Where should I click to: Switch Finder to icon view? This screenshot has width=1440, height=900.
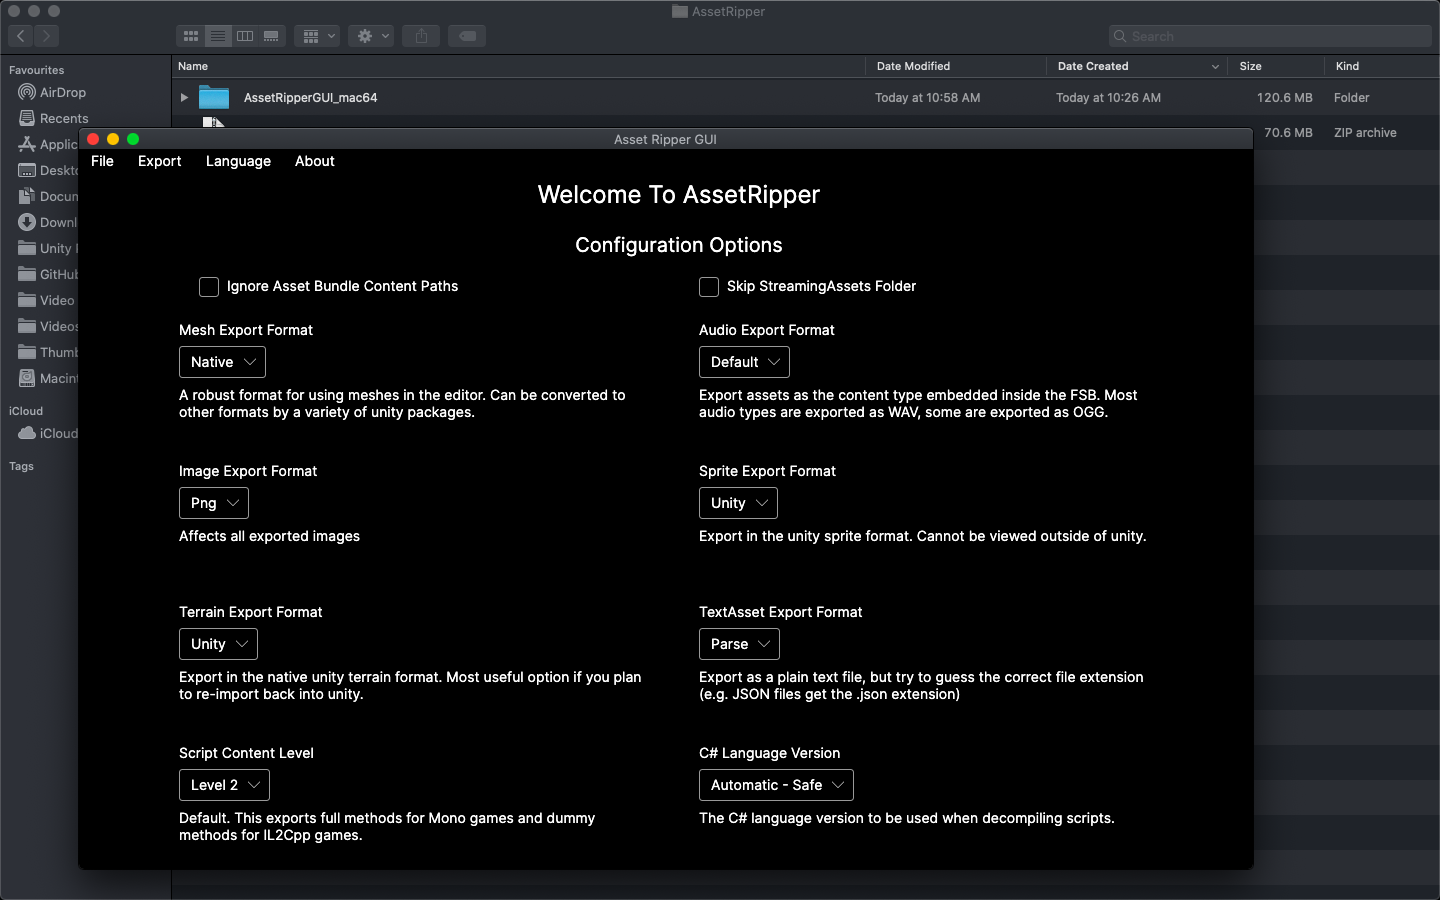[x=191, y=36]
